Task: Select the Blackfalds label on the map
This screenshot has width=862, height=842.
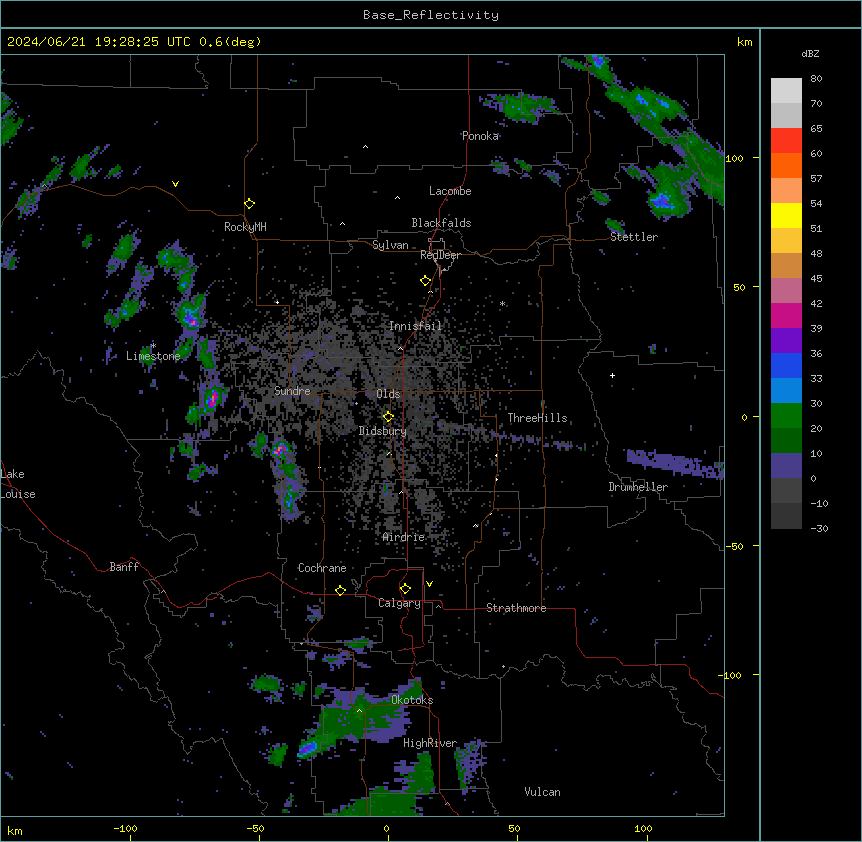Action: click(441, 223)
